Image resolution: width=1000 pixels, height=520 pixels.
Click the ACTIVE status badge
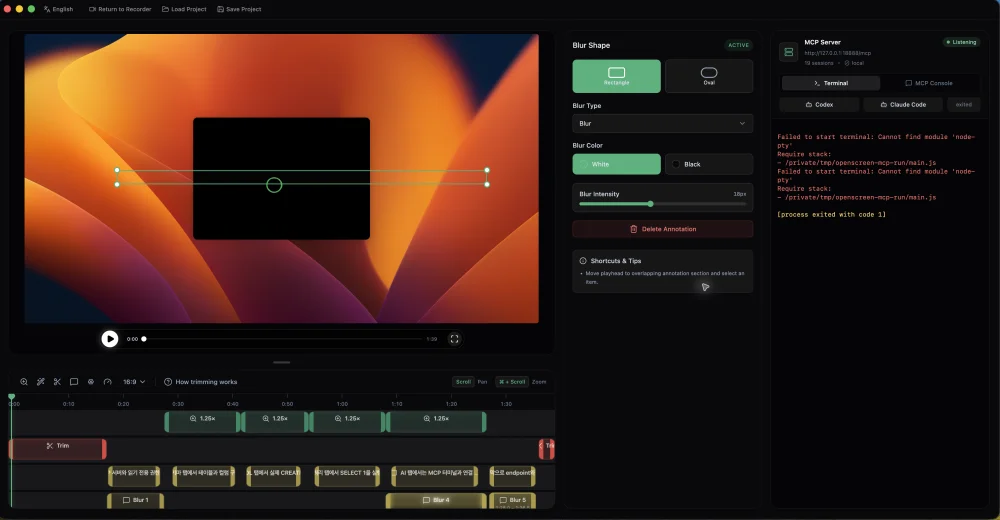point(739,45)
